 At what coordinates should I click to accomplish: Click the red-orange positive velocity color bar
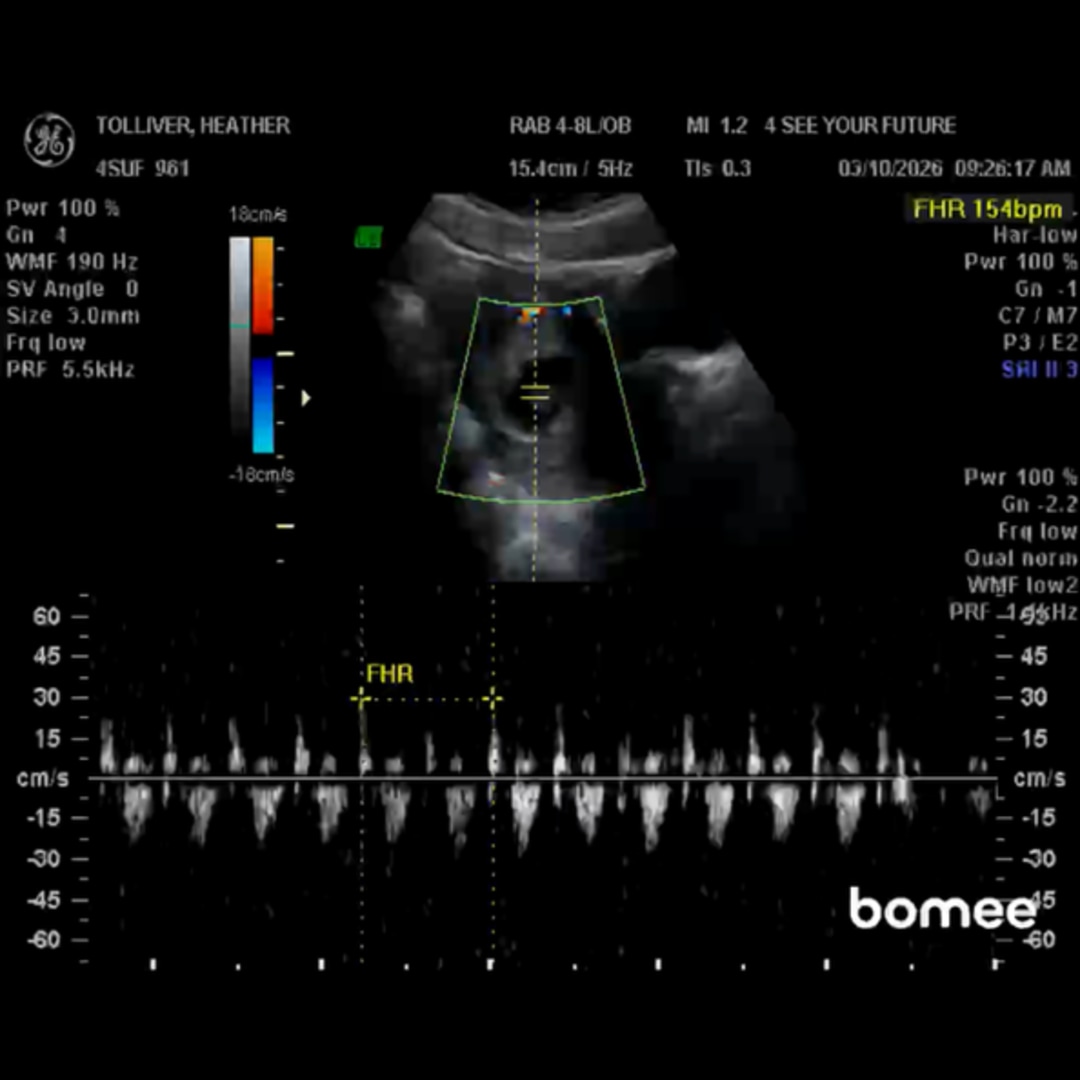pos(262,285)
